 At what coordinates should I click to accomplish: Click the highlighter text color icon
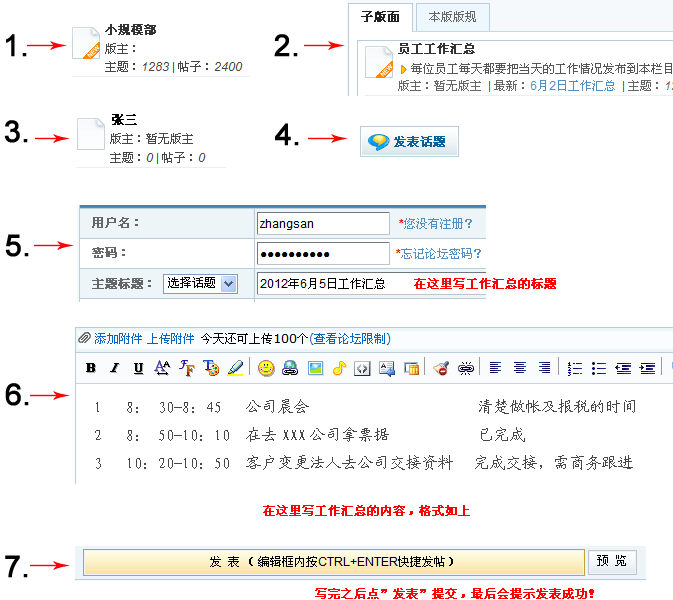pyautogui.click(x=235, y=368)
